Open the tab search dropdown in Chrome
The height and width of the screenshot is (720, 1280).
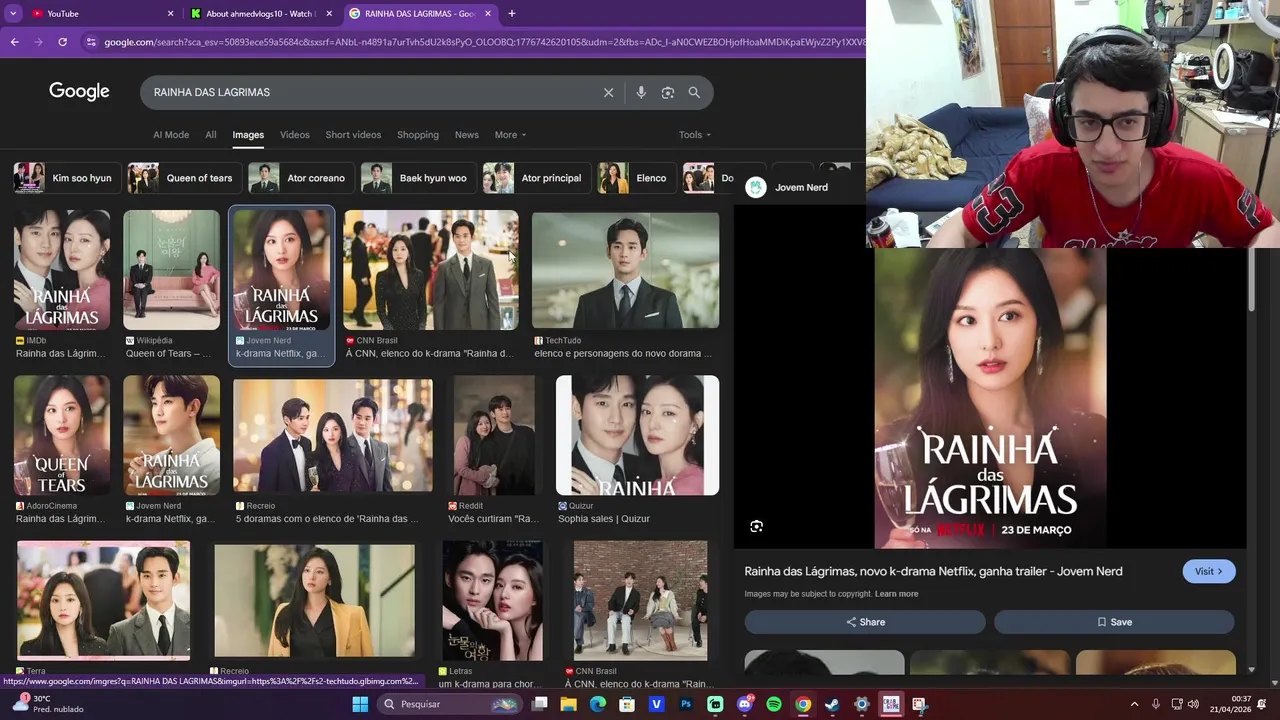point(13,13)
